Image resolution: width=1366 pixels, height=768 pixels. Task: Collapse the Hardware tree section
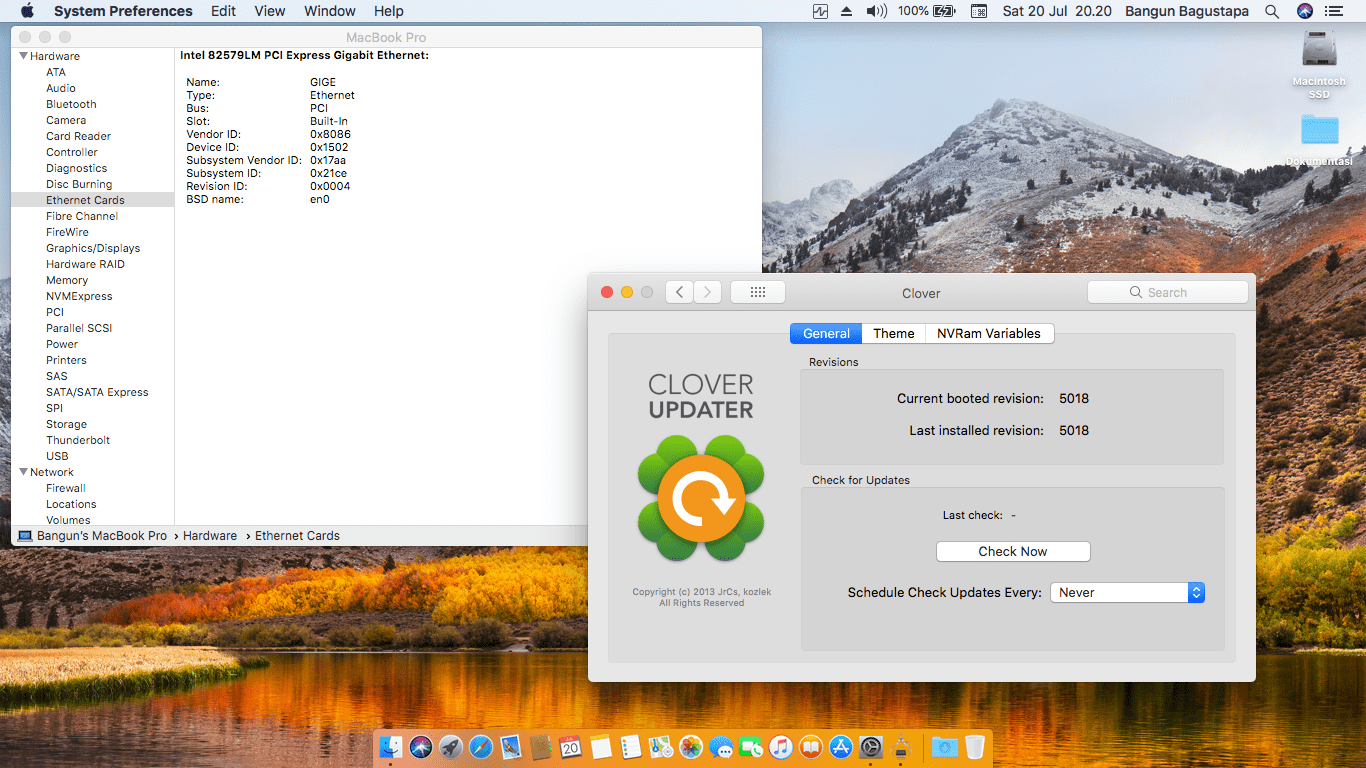pyautogui.click(x=24, y=56)
